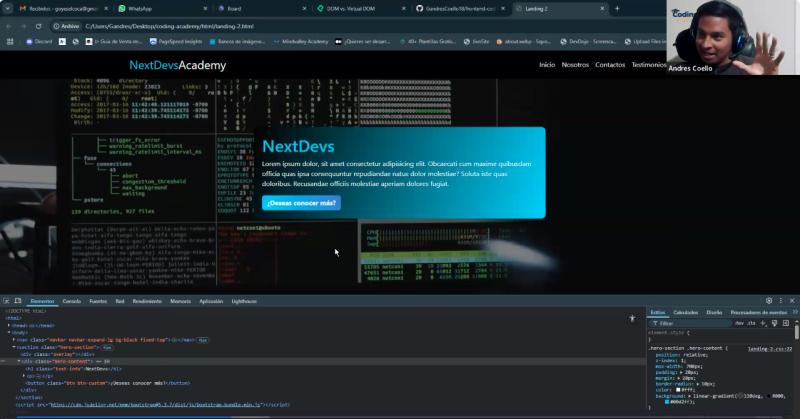Expand the padding shorthand property arrow

pyautogui.click(x=679, y=373)
